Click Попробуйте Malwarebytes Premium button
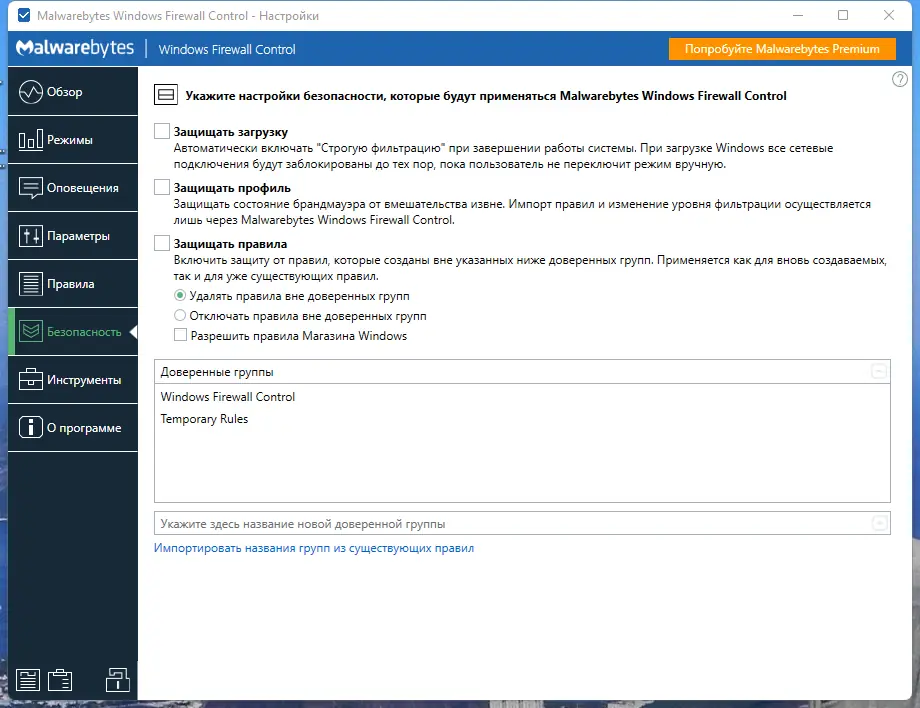Screen dimensions: 920x708 point(782,49)
